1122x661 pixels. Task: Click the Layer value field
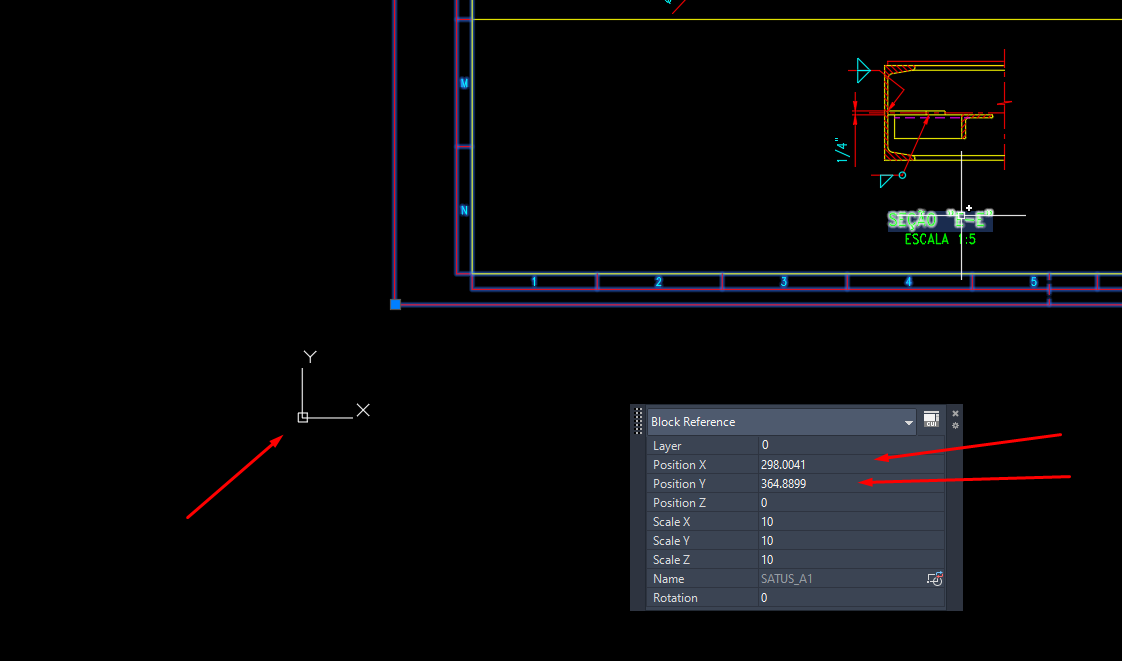point(850,445)
